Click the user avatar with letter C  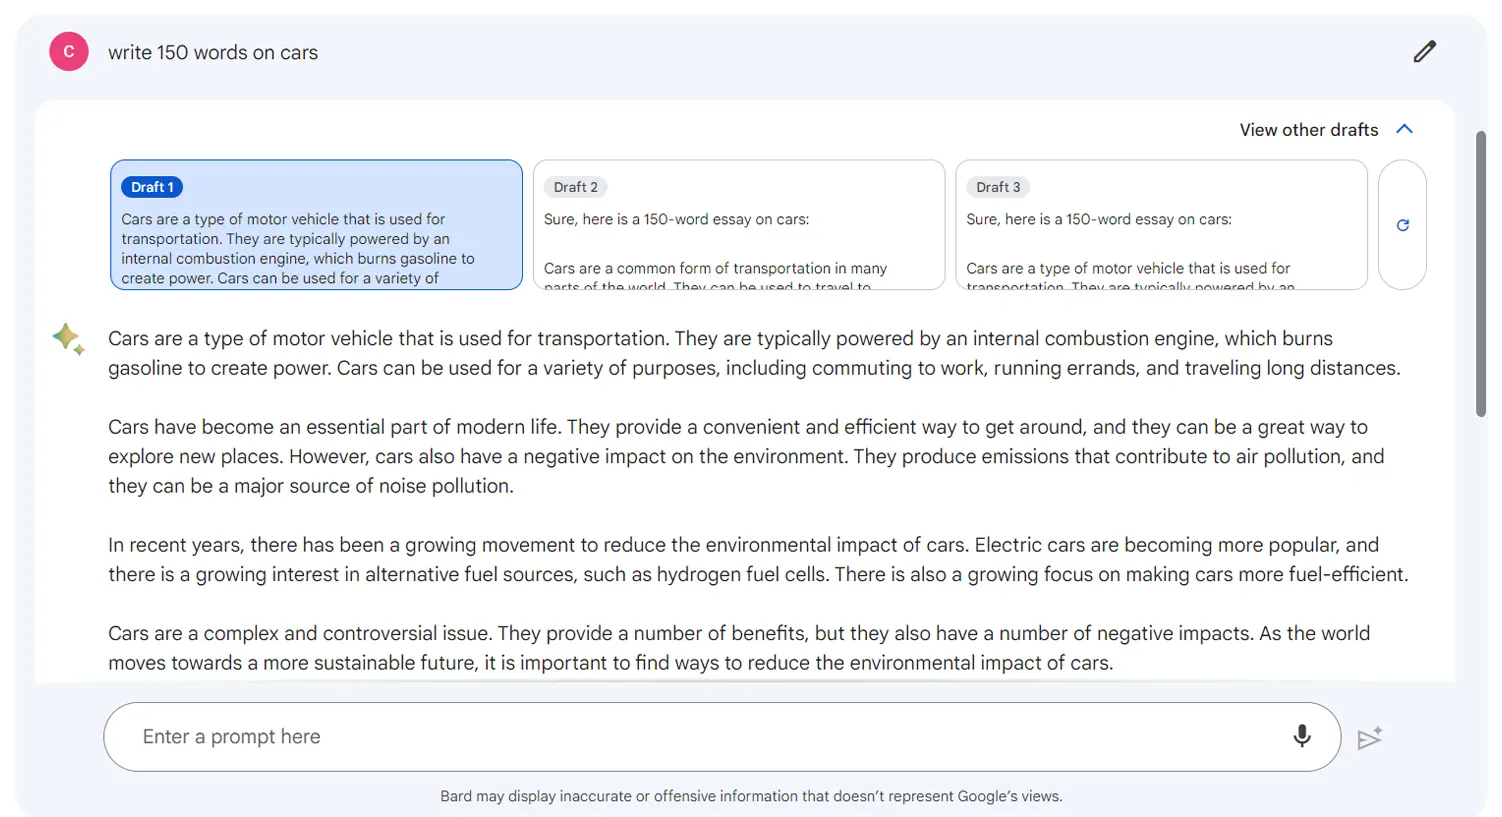coord(69,52)
